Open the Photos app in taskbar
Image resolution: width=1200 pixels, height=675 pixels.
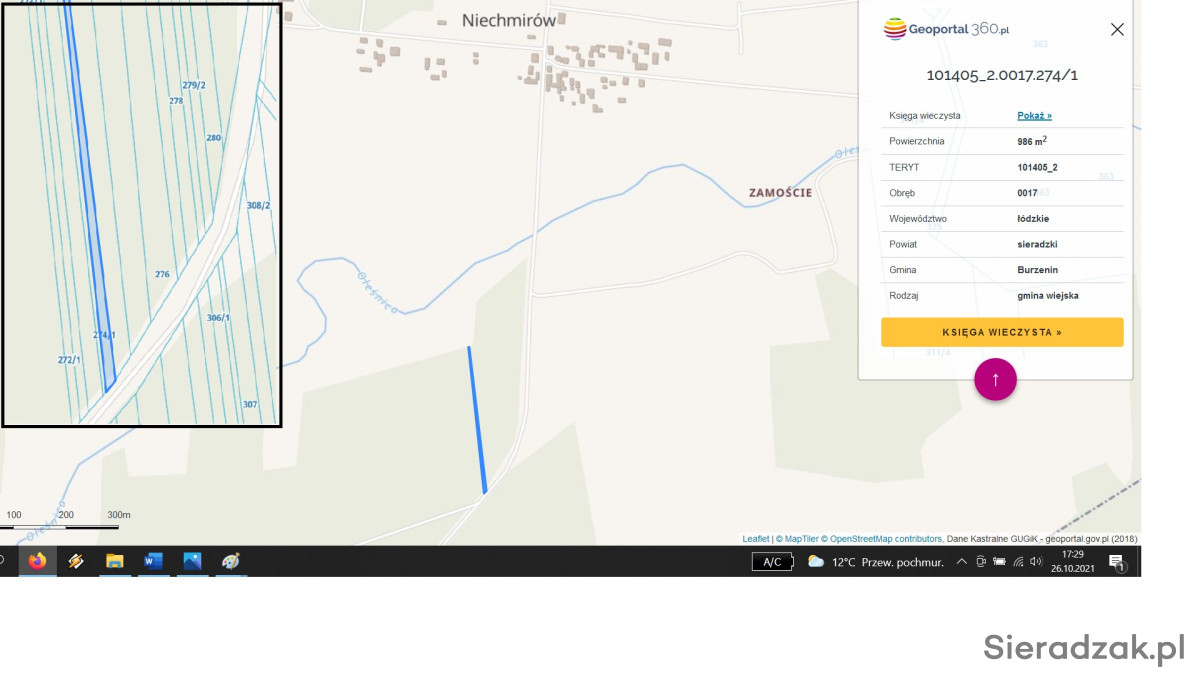(192, 561)
